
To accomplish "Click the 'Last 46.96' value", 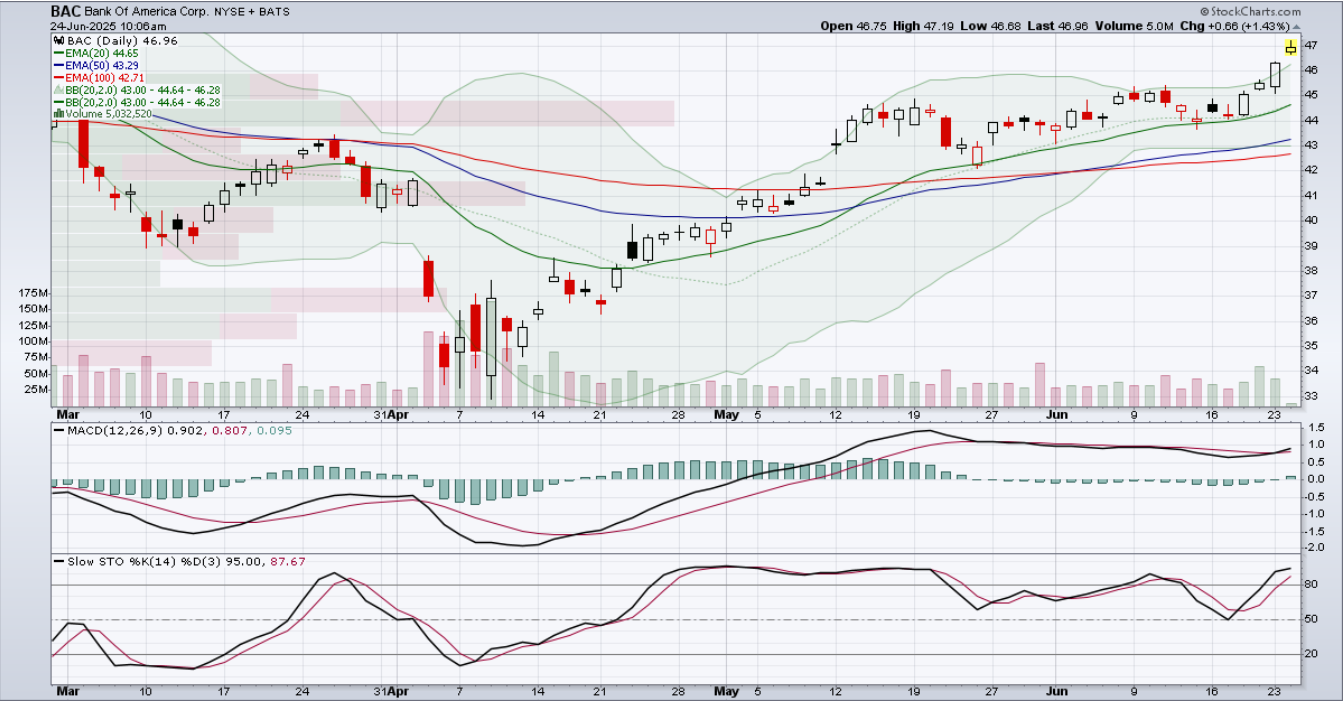I will [1056, 26].
